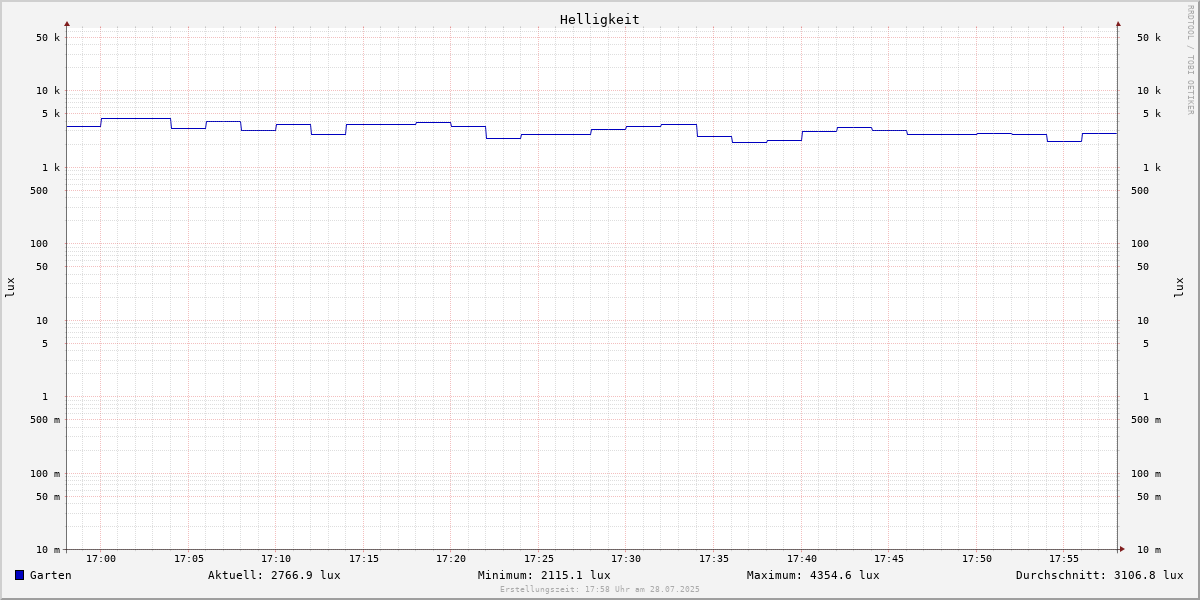This screenshot has height=600, width=1200.
Task: Click the 17:10 time axis label
Action: tap(276, 559)
